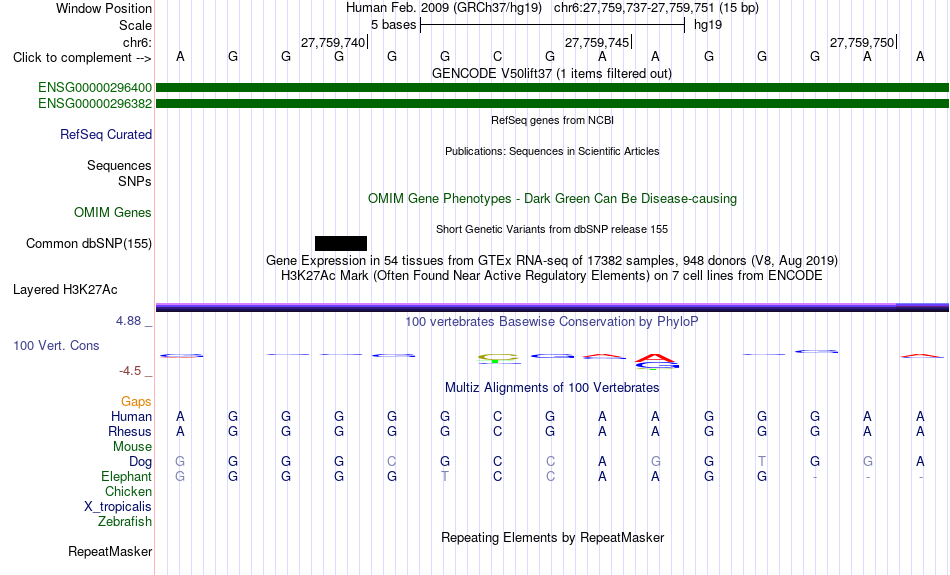This screenshot has height=575, width=950.
Task: Click position marker 27,759,750
Action: (x=862, y=42)
